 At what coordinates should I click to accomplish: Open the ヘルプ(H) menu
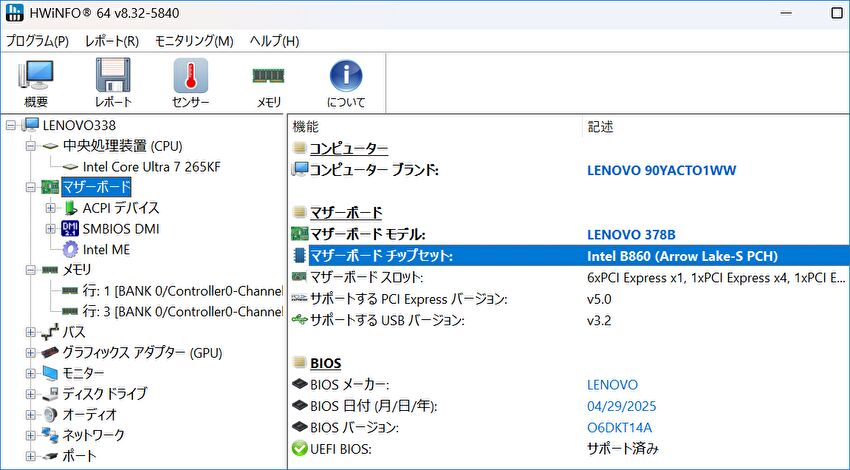274,41
